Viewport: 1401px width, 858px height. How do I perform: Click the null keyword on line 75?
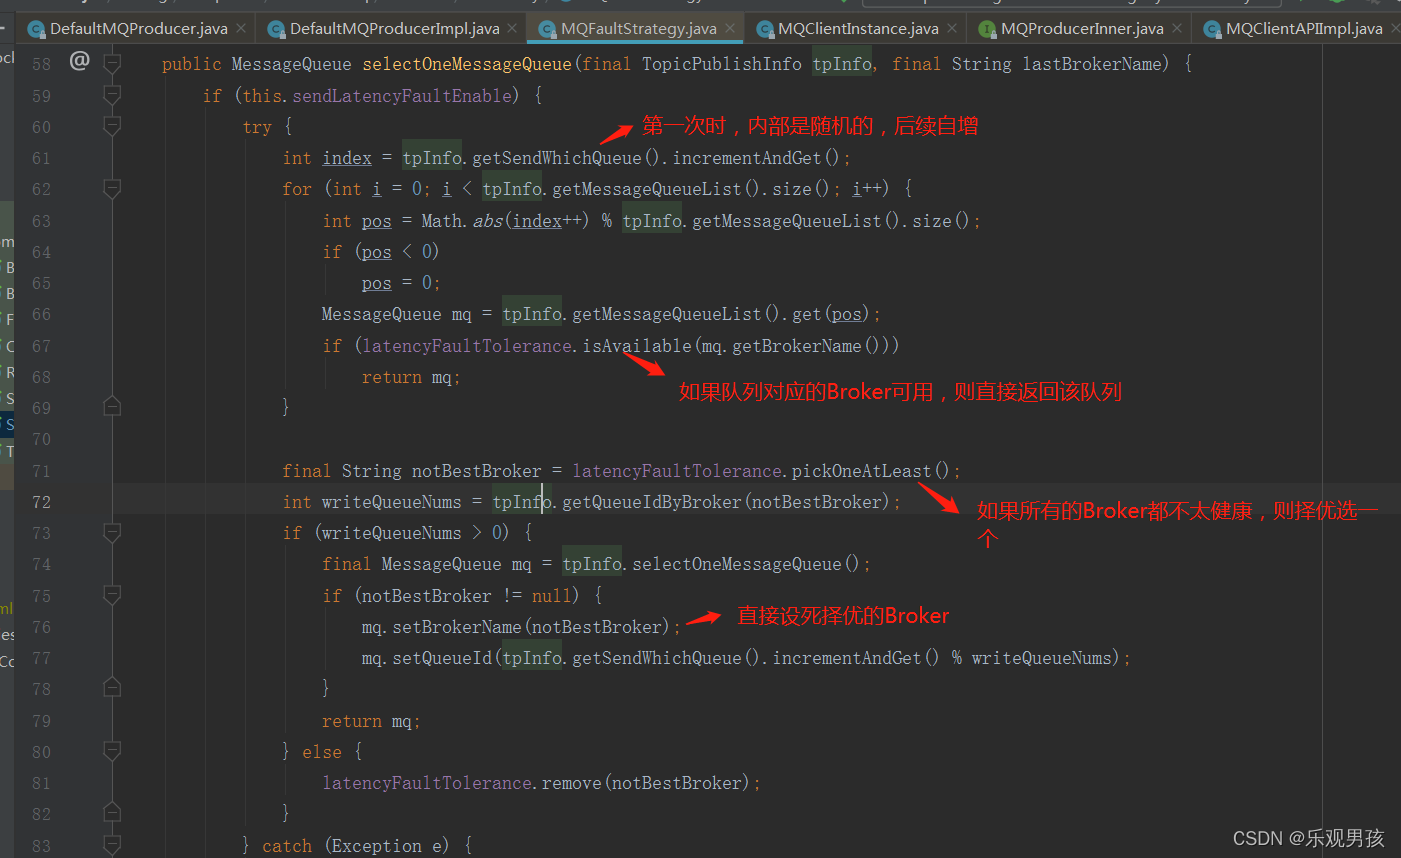(x=552, y=596)
